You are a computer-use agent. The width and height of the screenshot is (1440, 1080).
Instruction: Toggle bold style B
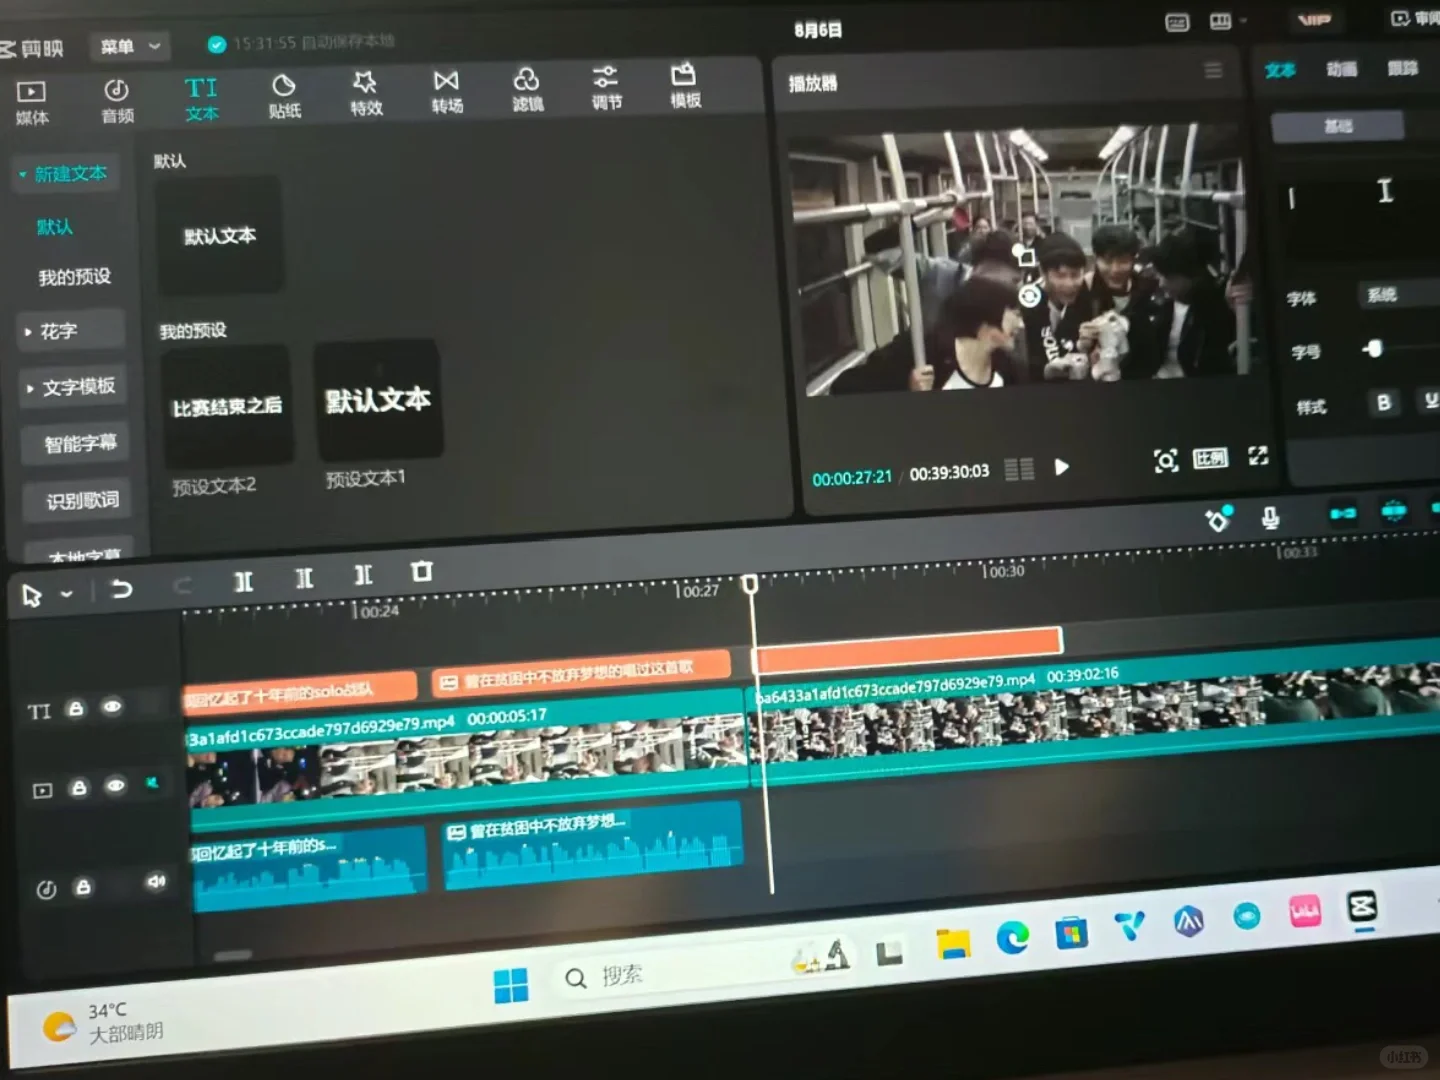tap(1383, 402)
